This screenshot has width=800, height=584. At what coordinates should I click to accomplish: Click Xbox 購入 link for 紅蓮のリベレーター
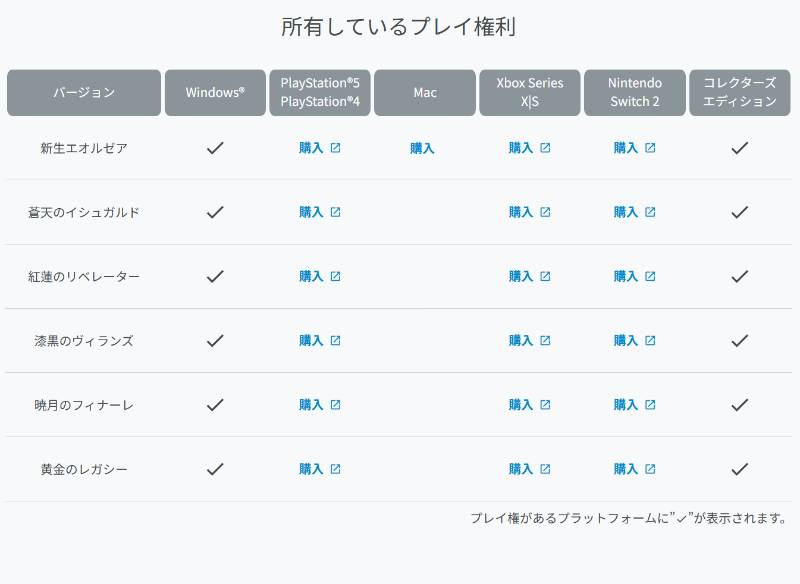(x=521, y=276)
